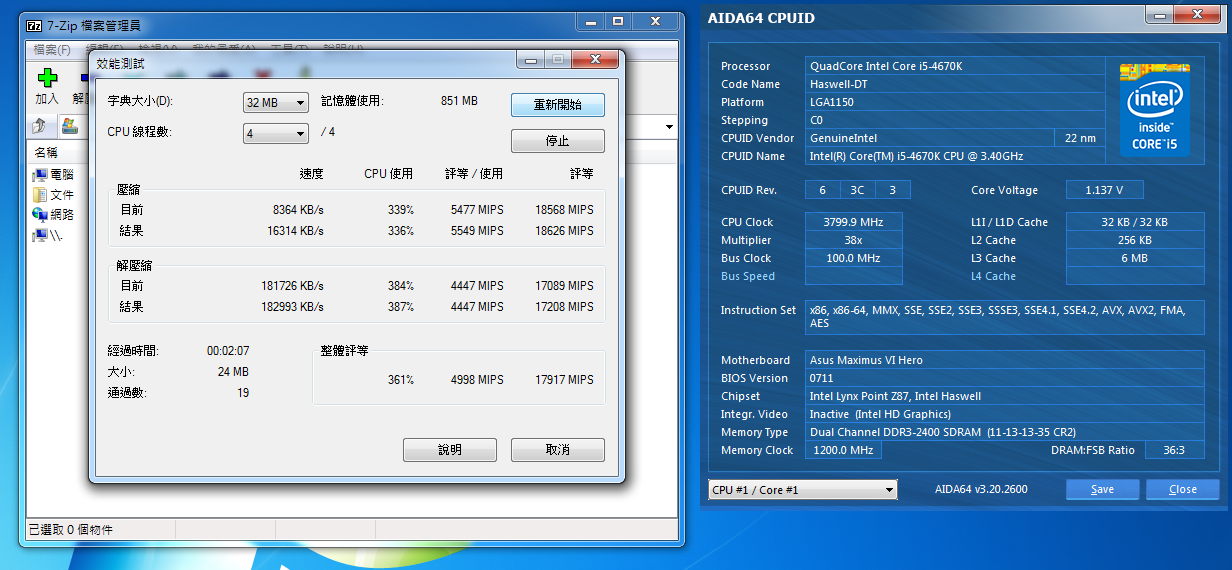Click the '256 KB' L2 cache value
Screen dimensions: 1232x570
click(x=1134, y=240)
